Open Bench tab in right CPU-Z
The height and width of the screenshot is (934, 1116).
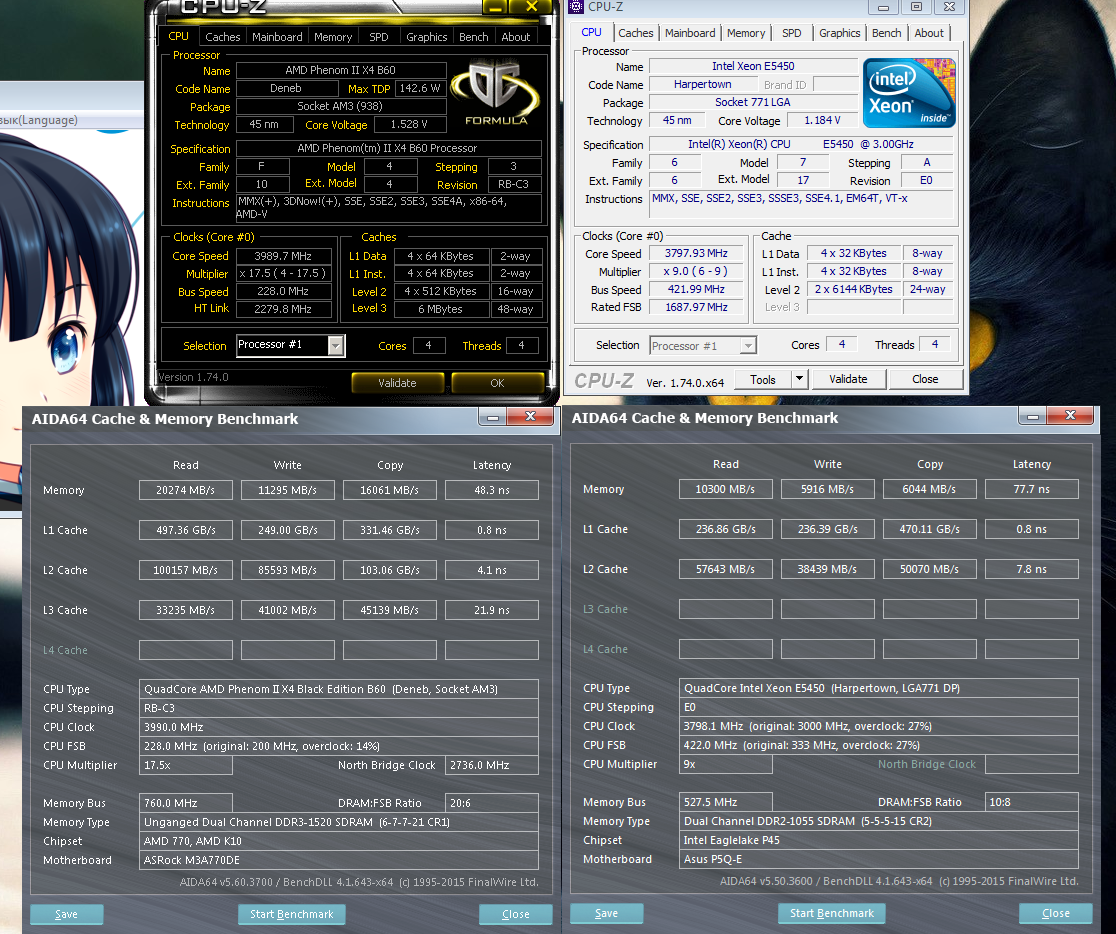coord(886,33)
